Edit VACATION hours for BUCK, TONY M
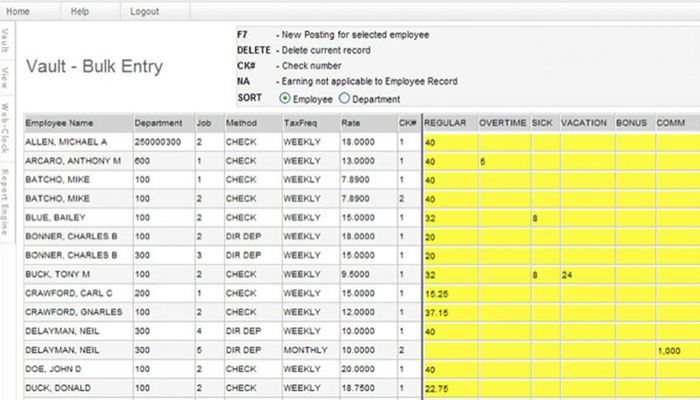 pyautogui.click(x=586, y=273)
